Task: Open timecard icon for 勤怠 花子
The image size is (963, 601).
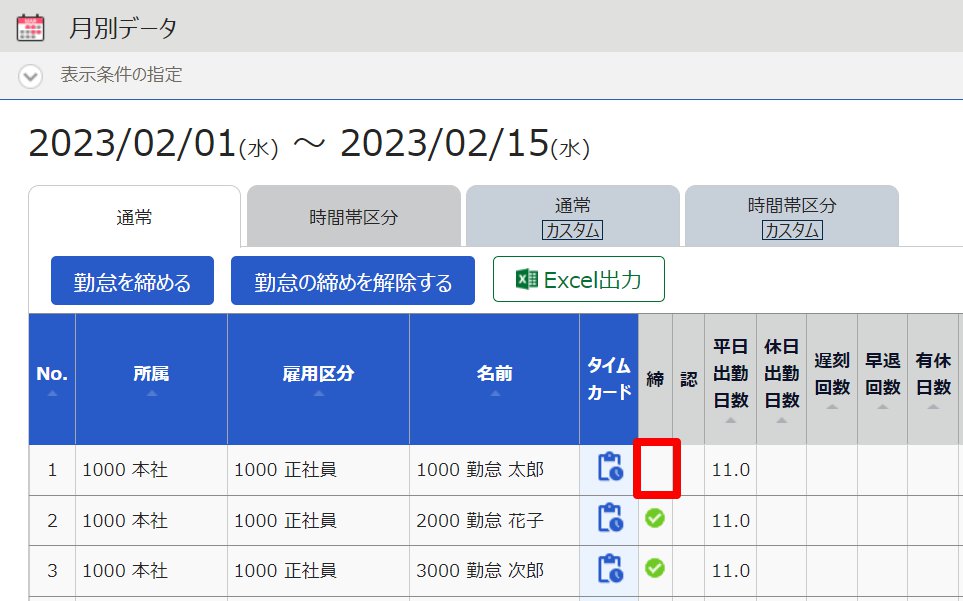Action: [610, 518]
